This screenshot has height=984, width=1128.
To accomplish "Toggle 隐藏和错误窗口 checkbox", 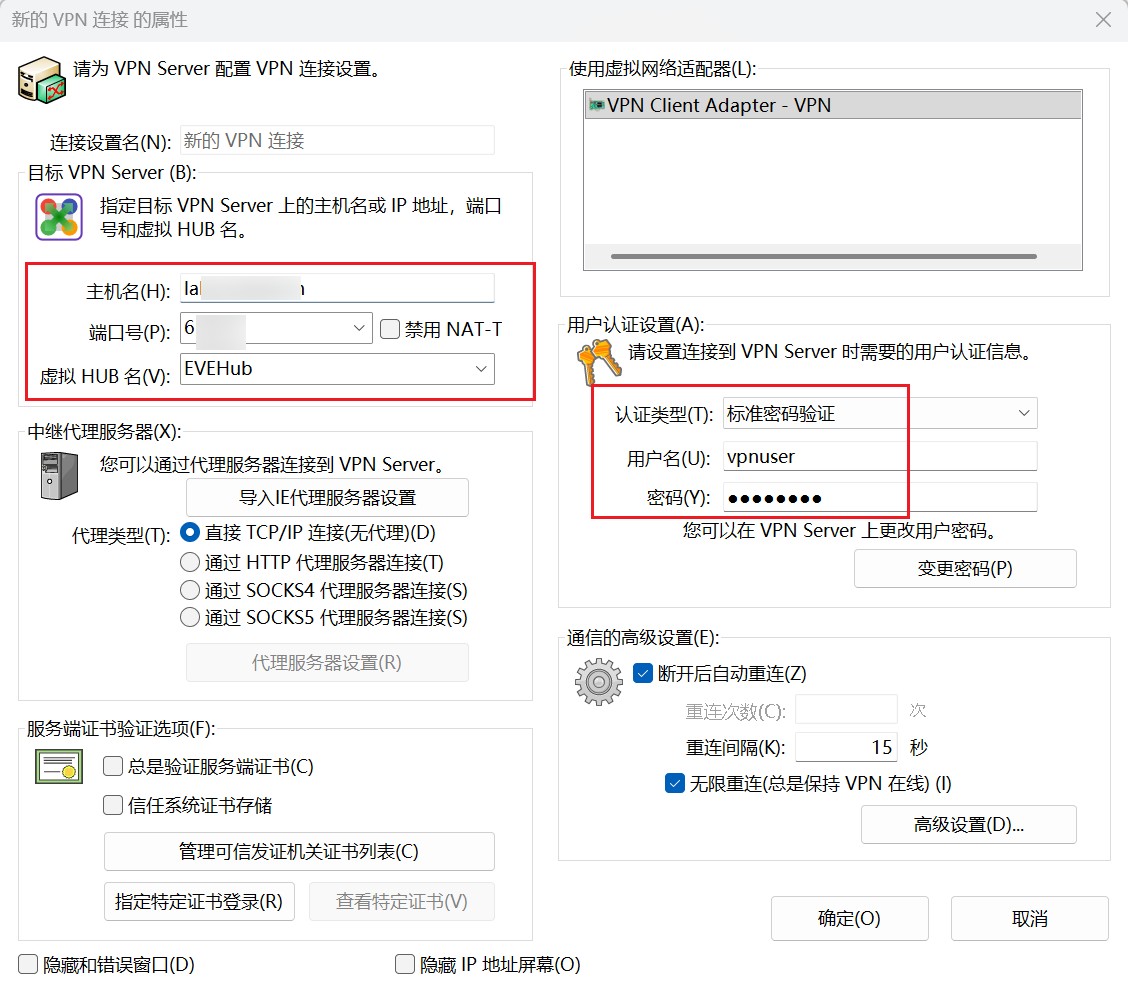I will tap(28, 965).
